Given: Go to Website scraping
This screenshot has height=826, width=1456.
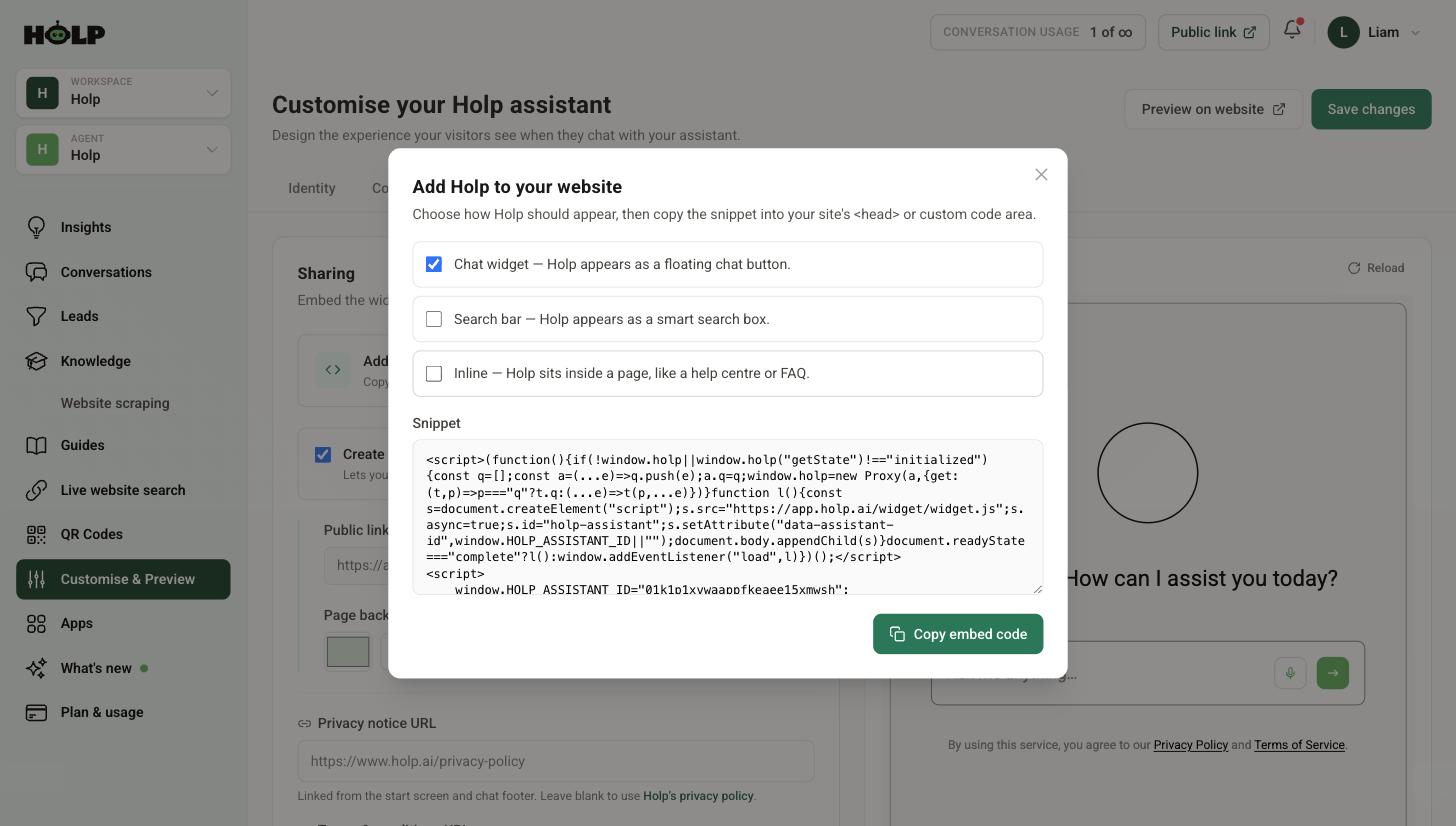Looking at the screenshot, I should (115, 403).
